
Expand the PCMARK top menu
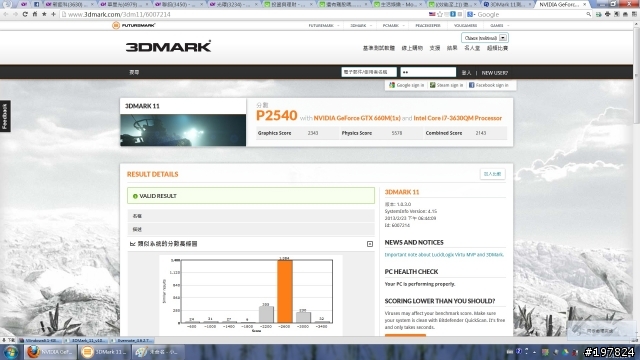click(x=393, y=25)
